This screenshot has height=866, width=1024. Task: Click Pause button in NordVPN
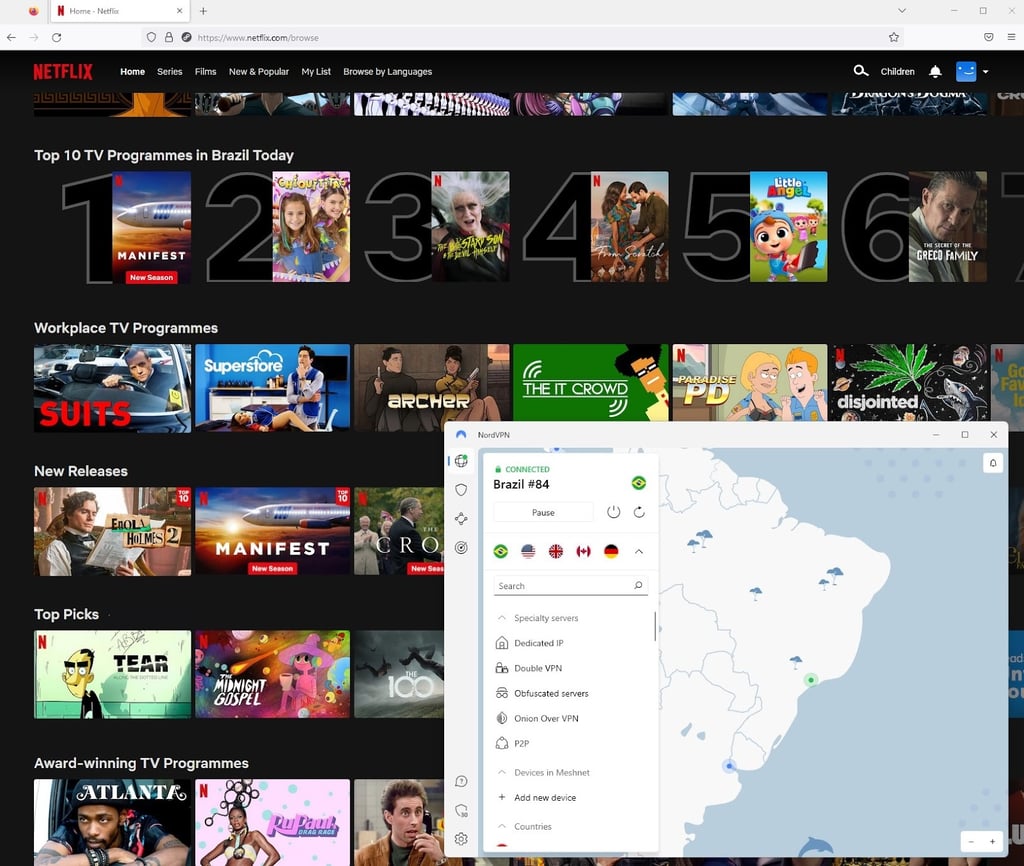tap(543, 512)
